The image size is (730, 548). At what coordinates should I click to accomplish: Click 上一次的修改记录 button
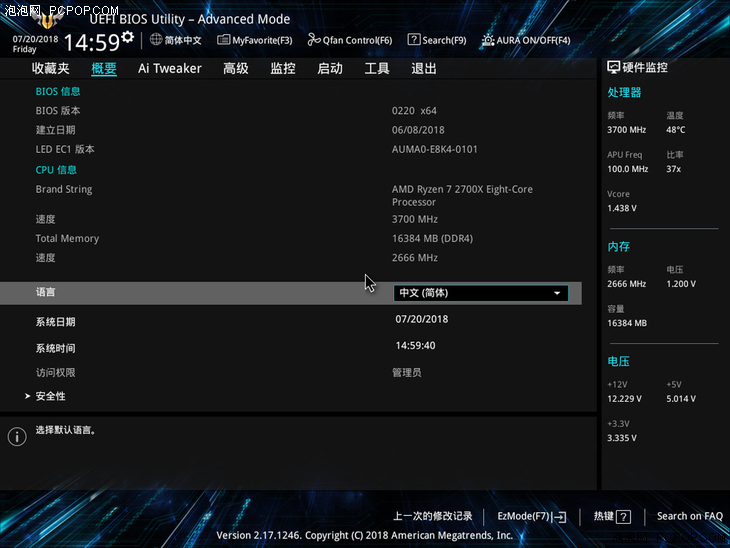[433, 516]
